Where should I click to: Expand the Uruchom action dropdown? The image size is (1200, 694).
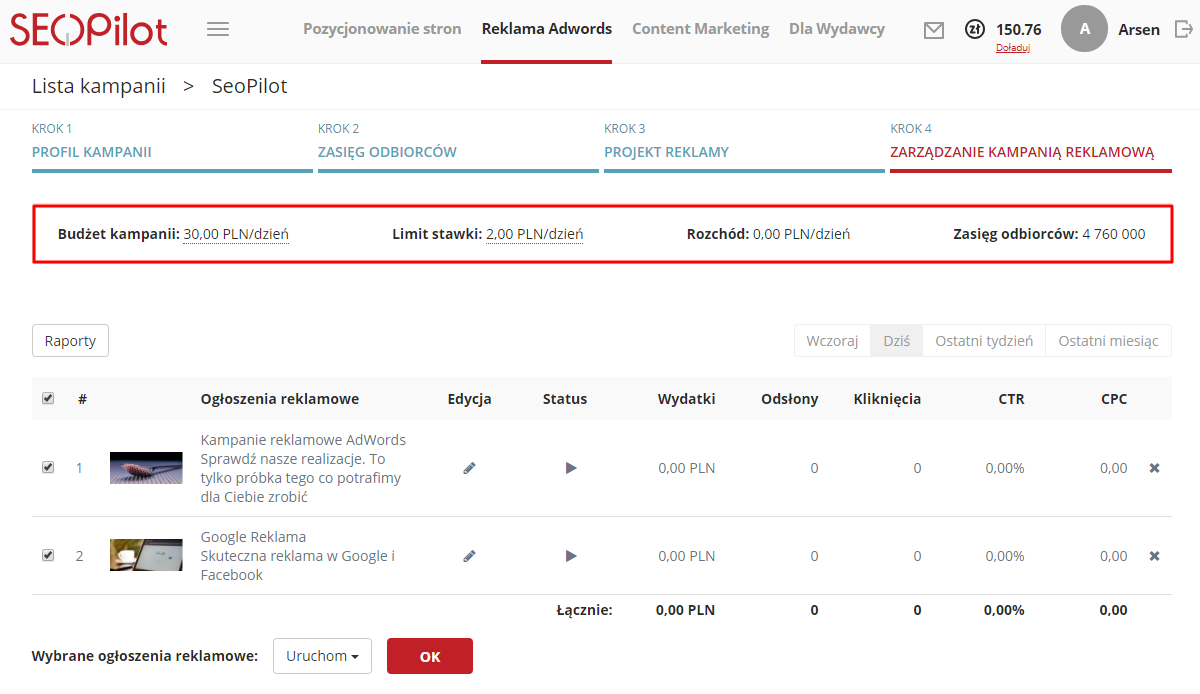322,656
